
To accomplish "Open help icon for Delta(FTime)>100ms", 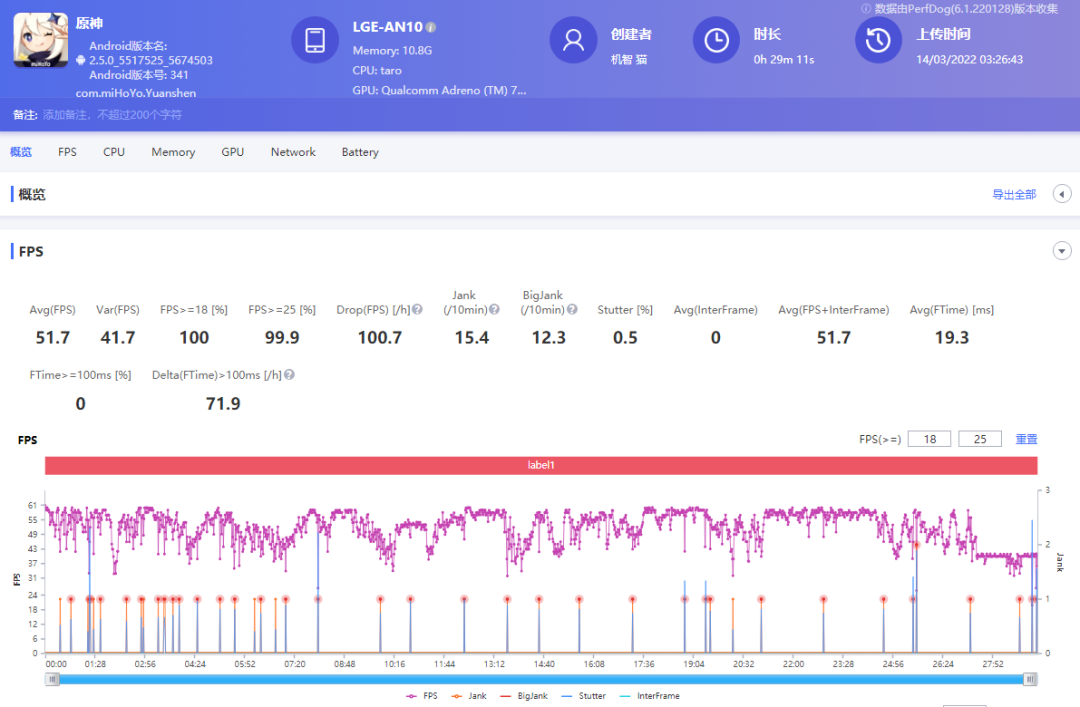I will click(x=289, y=375).
